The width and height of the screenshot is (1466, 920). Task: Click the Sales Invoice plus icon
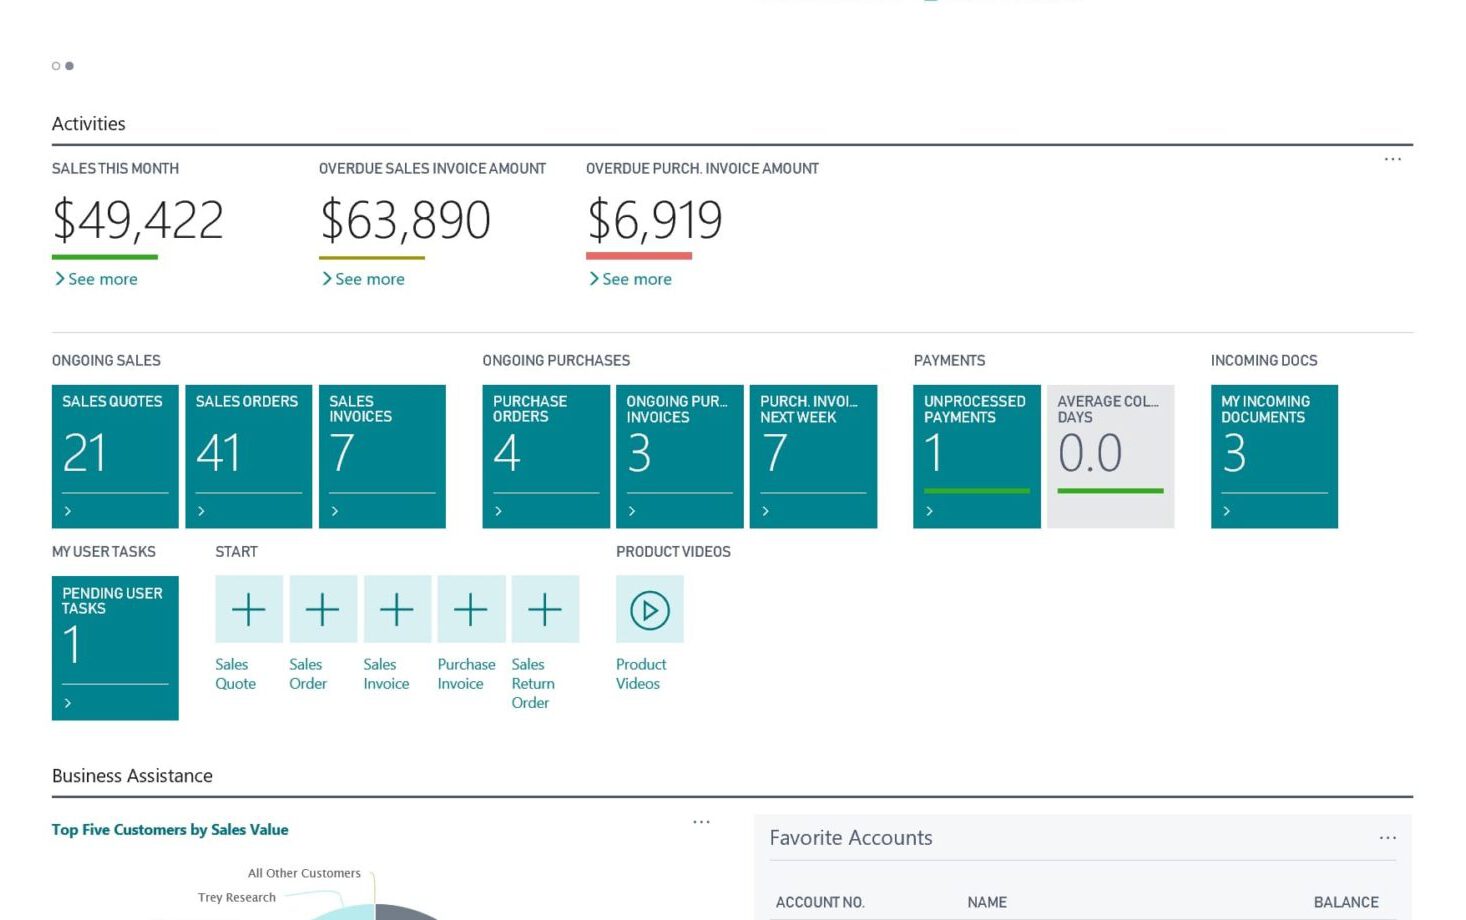point(397,609)
